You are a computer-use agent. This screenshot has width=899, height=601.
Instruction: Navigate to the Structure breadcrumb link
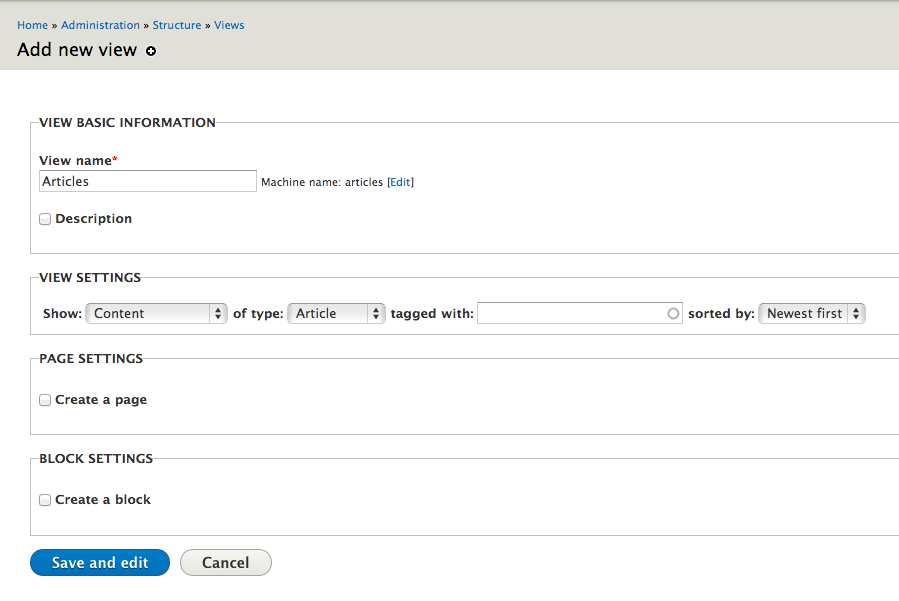coord(177,25)
